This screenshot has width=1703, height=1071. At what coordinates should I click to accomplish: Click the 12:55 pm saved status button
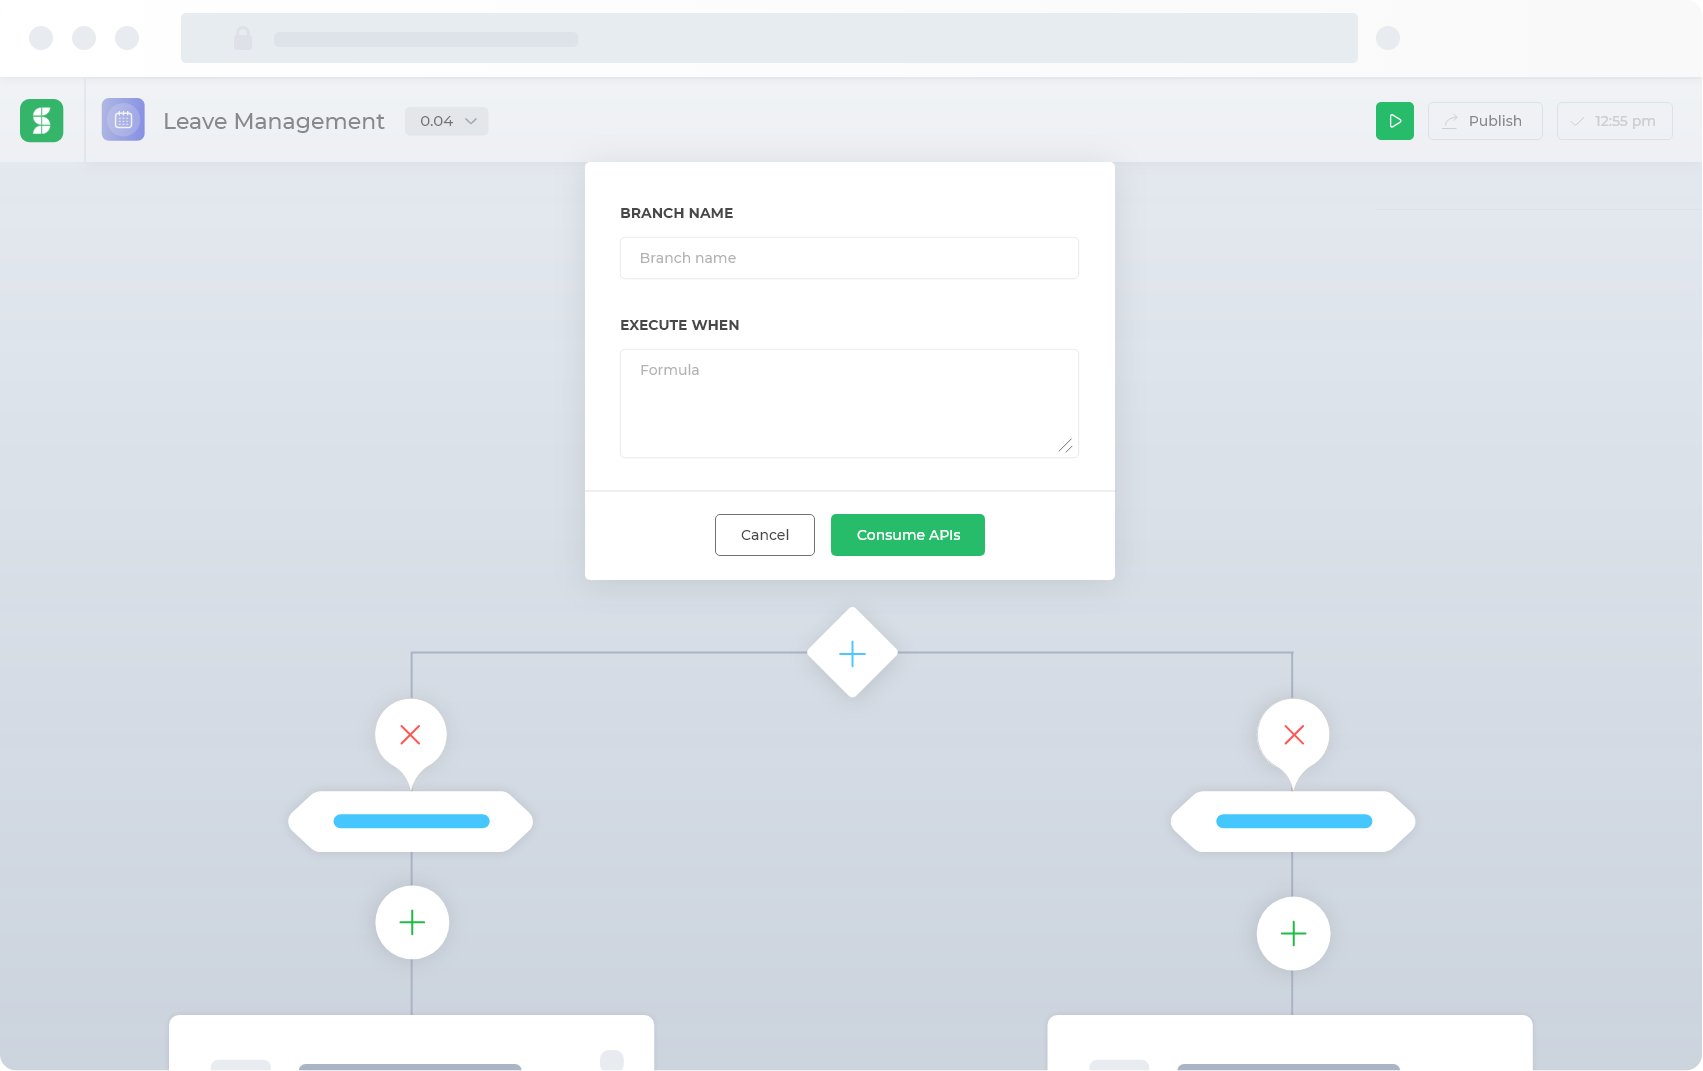click(x=1614, y=121)
